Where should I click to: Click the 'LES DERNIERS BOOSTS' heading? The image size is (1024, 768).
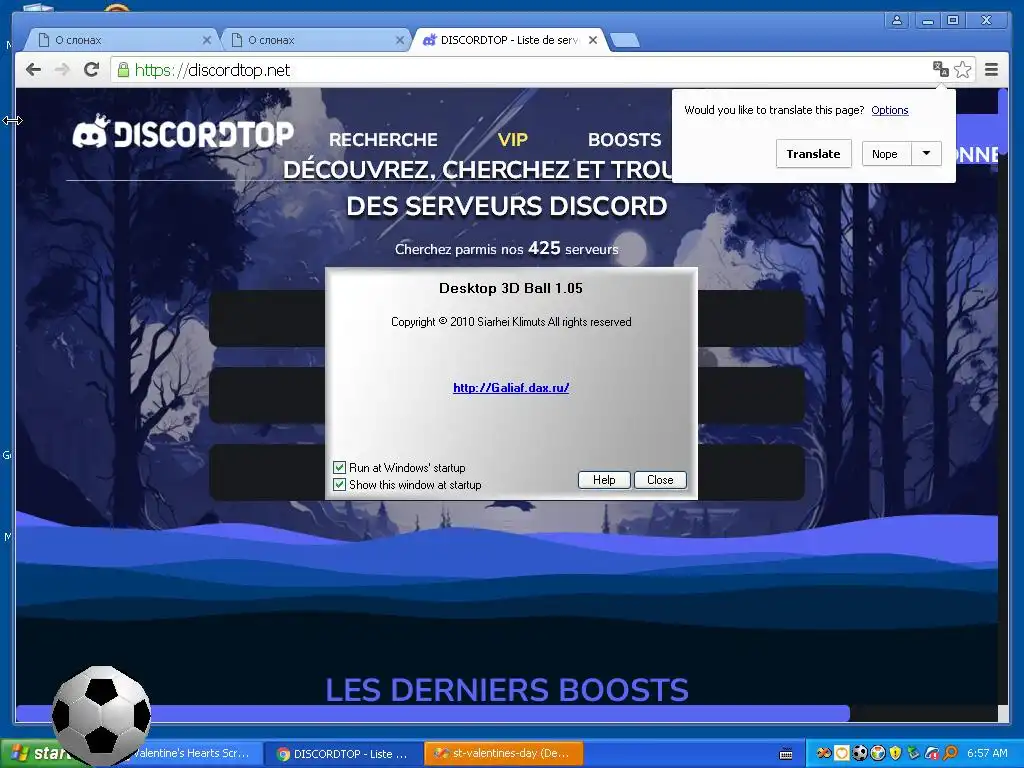point(507,690)
